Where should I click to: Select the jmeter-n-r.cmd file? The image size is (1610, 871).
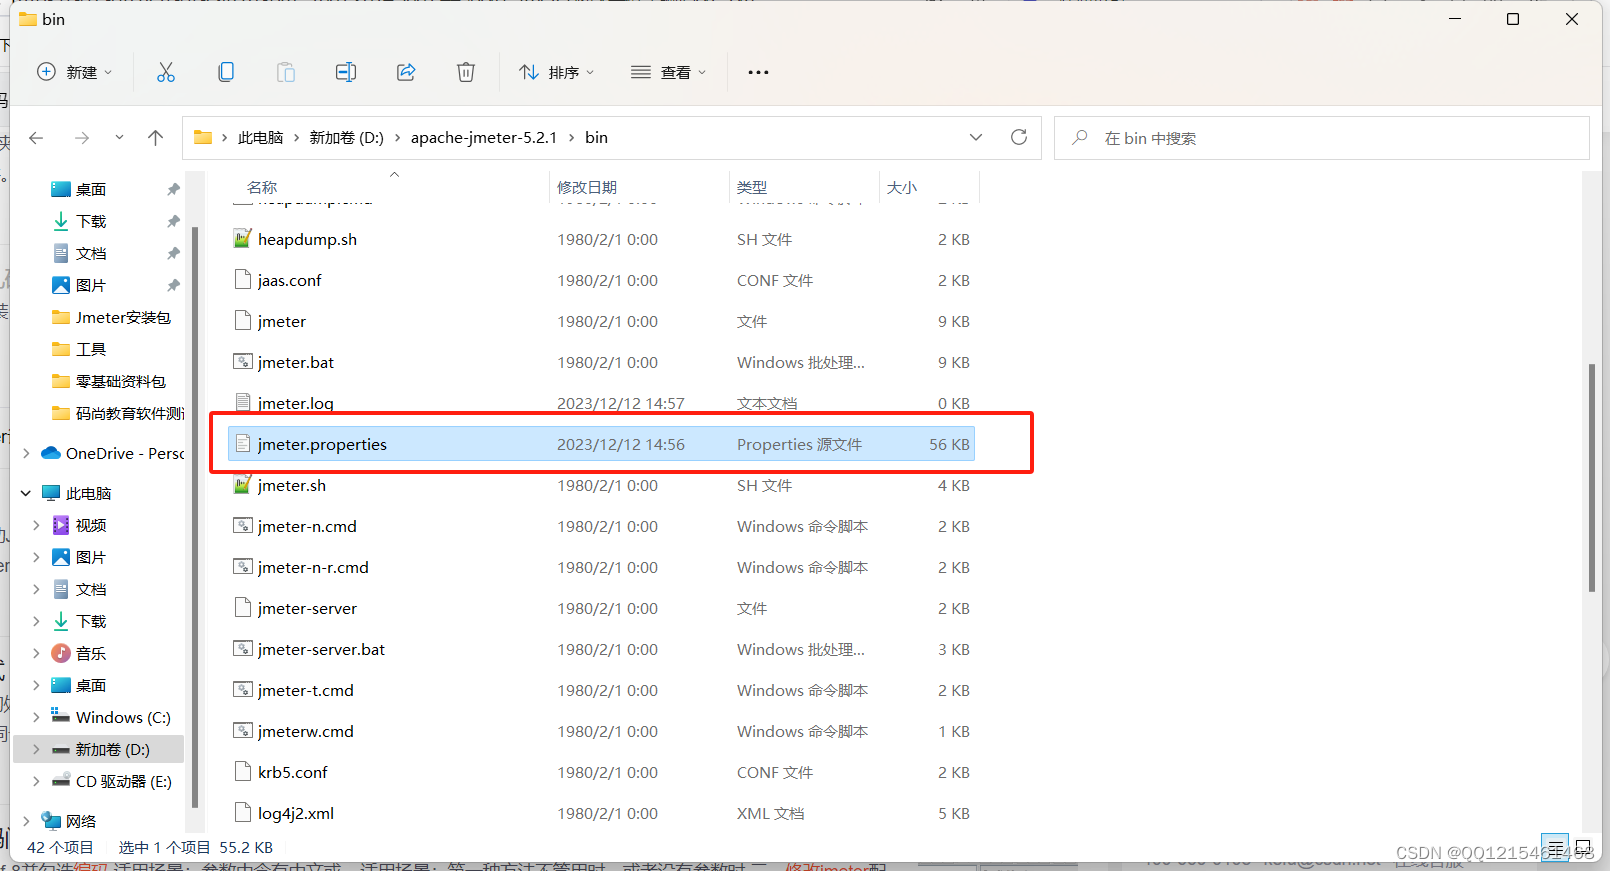(x=602, y=567)
